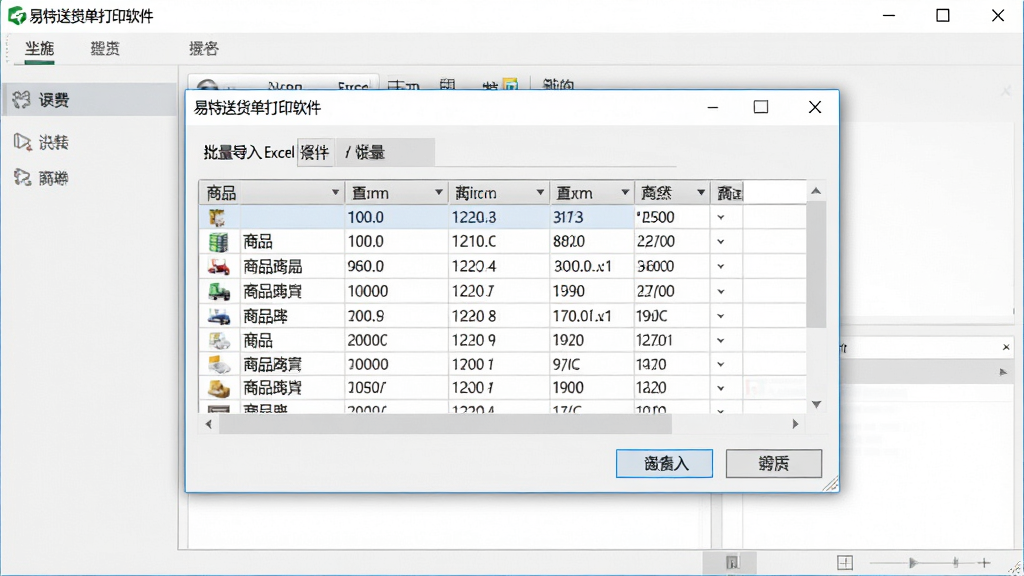Click the horizontal scrollbar left arrow

coord(208,424)
